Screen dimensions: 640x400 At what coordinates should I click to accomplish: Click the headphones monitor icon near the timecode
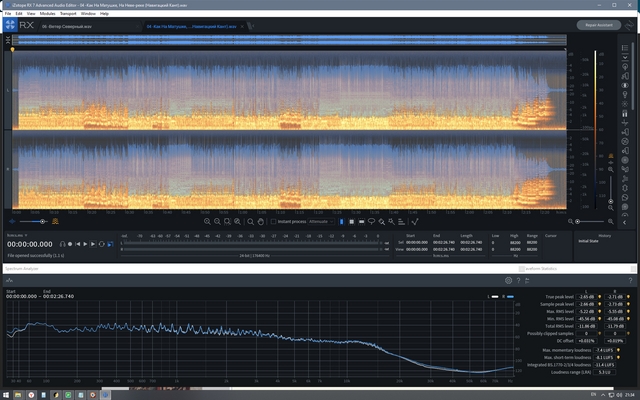click(x=62, y=244)
